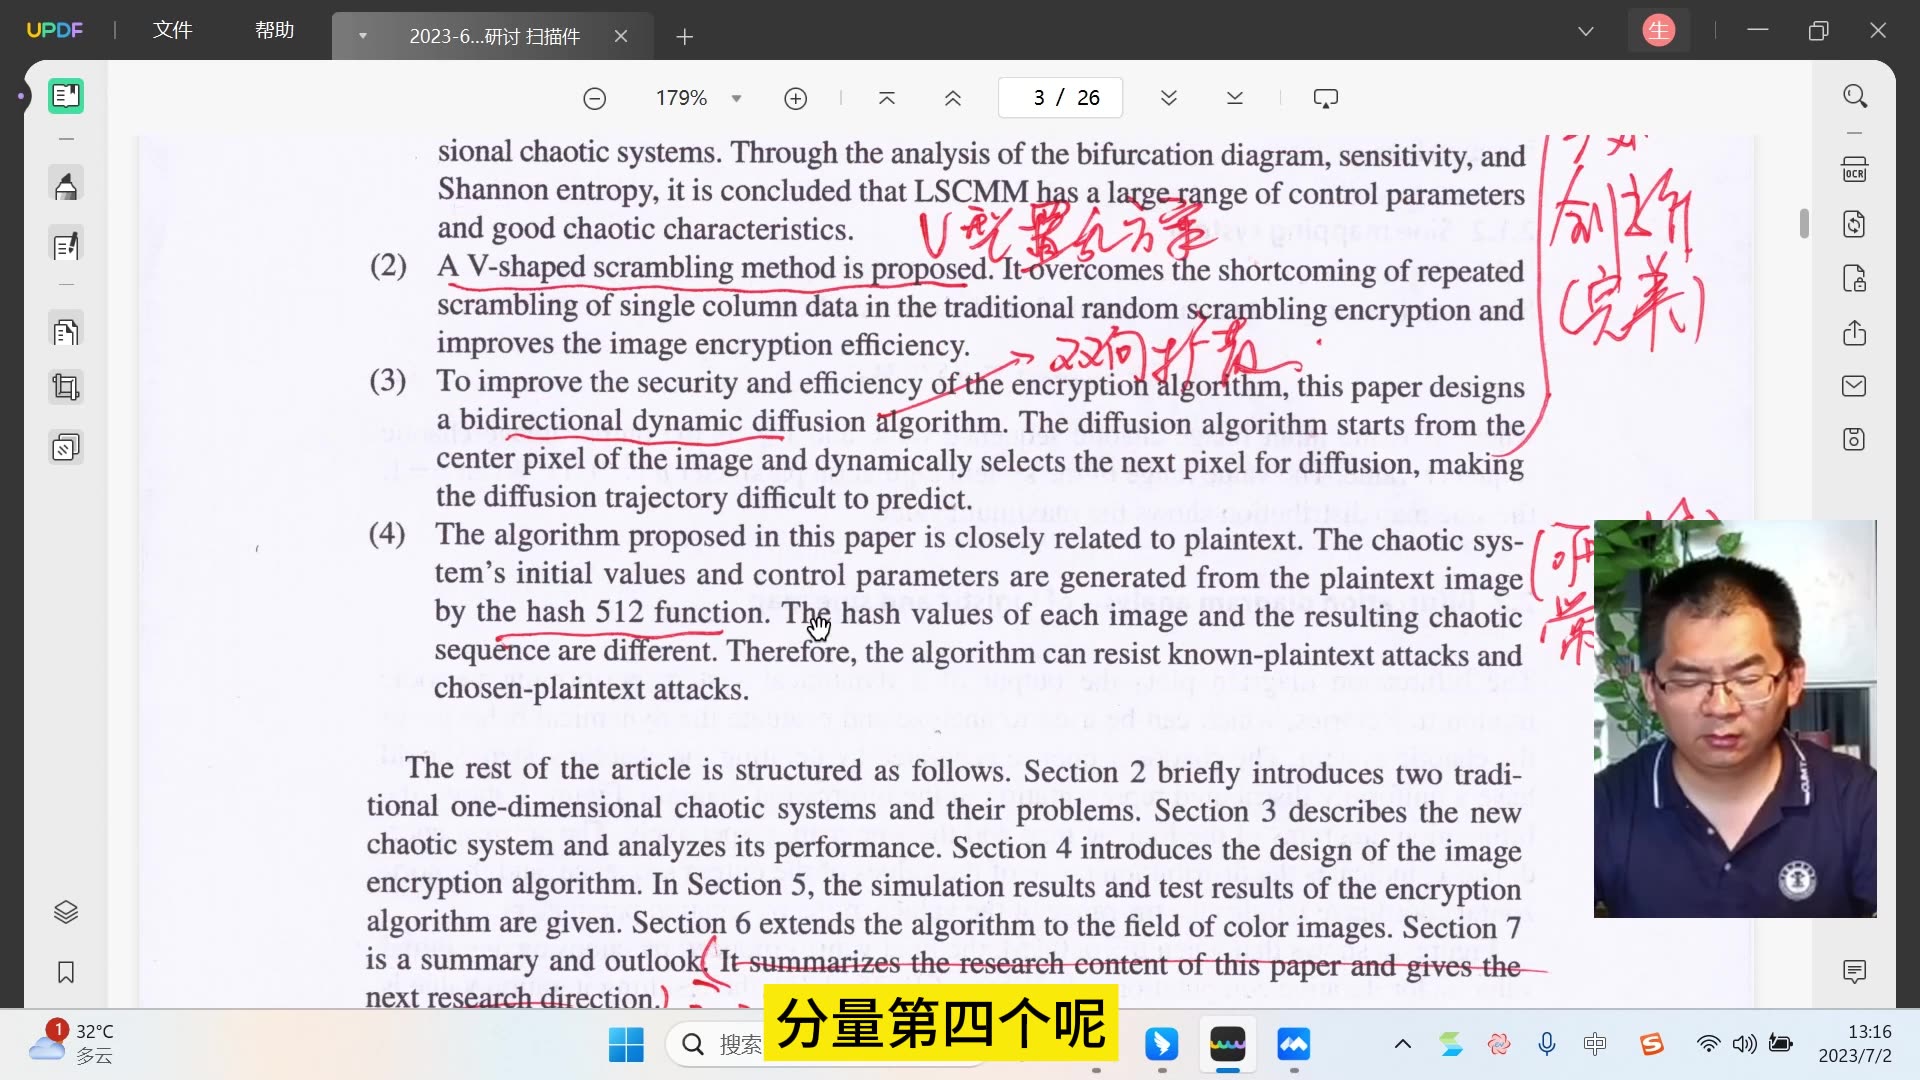Open Wi-Fi network settings
Viewport: 1920px width, 1080px height.
tap(1708, 1045)
